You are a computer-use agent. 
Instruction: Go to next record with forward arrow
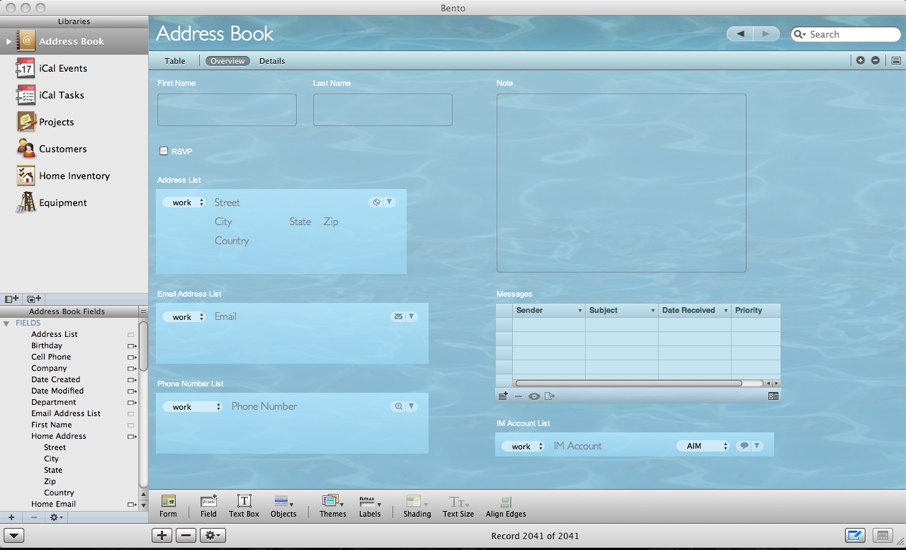[x=766, y=34]
